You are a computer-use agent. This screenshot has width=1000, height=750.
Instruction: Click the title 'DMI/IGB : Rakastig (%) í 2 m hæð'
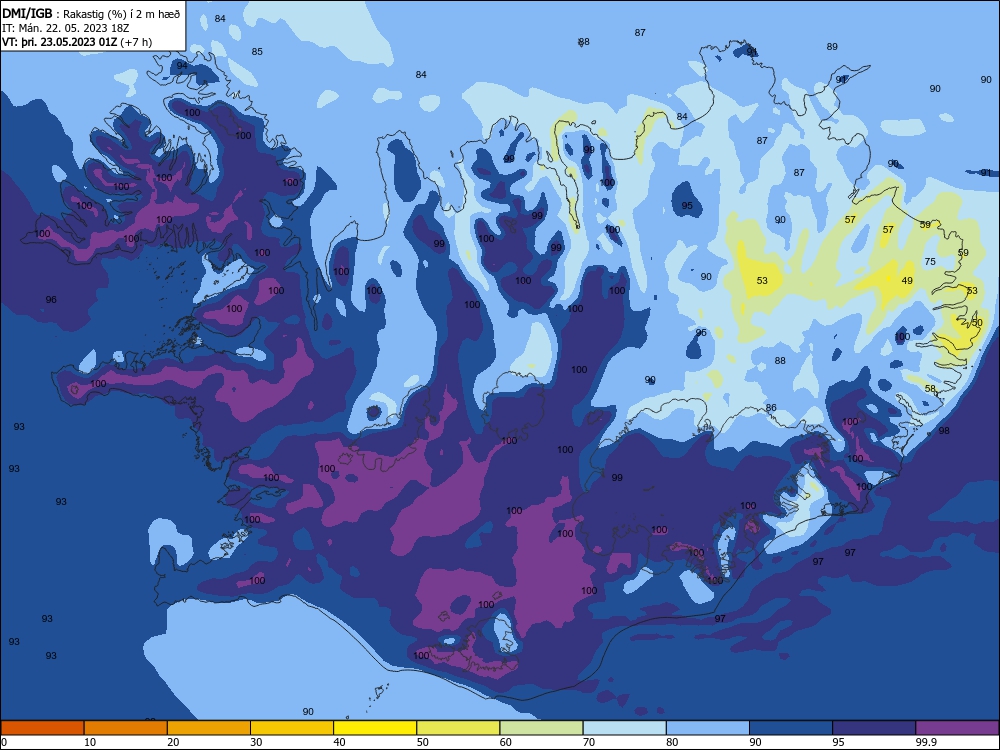coord(91,14)
